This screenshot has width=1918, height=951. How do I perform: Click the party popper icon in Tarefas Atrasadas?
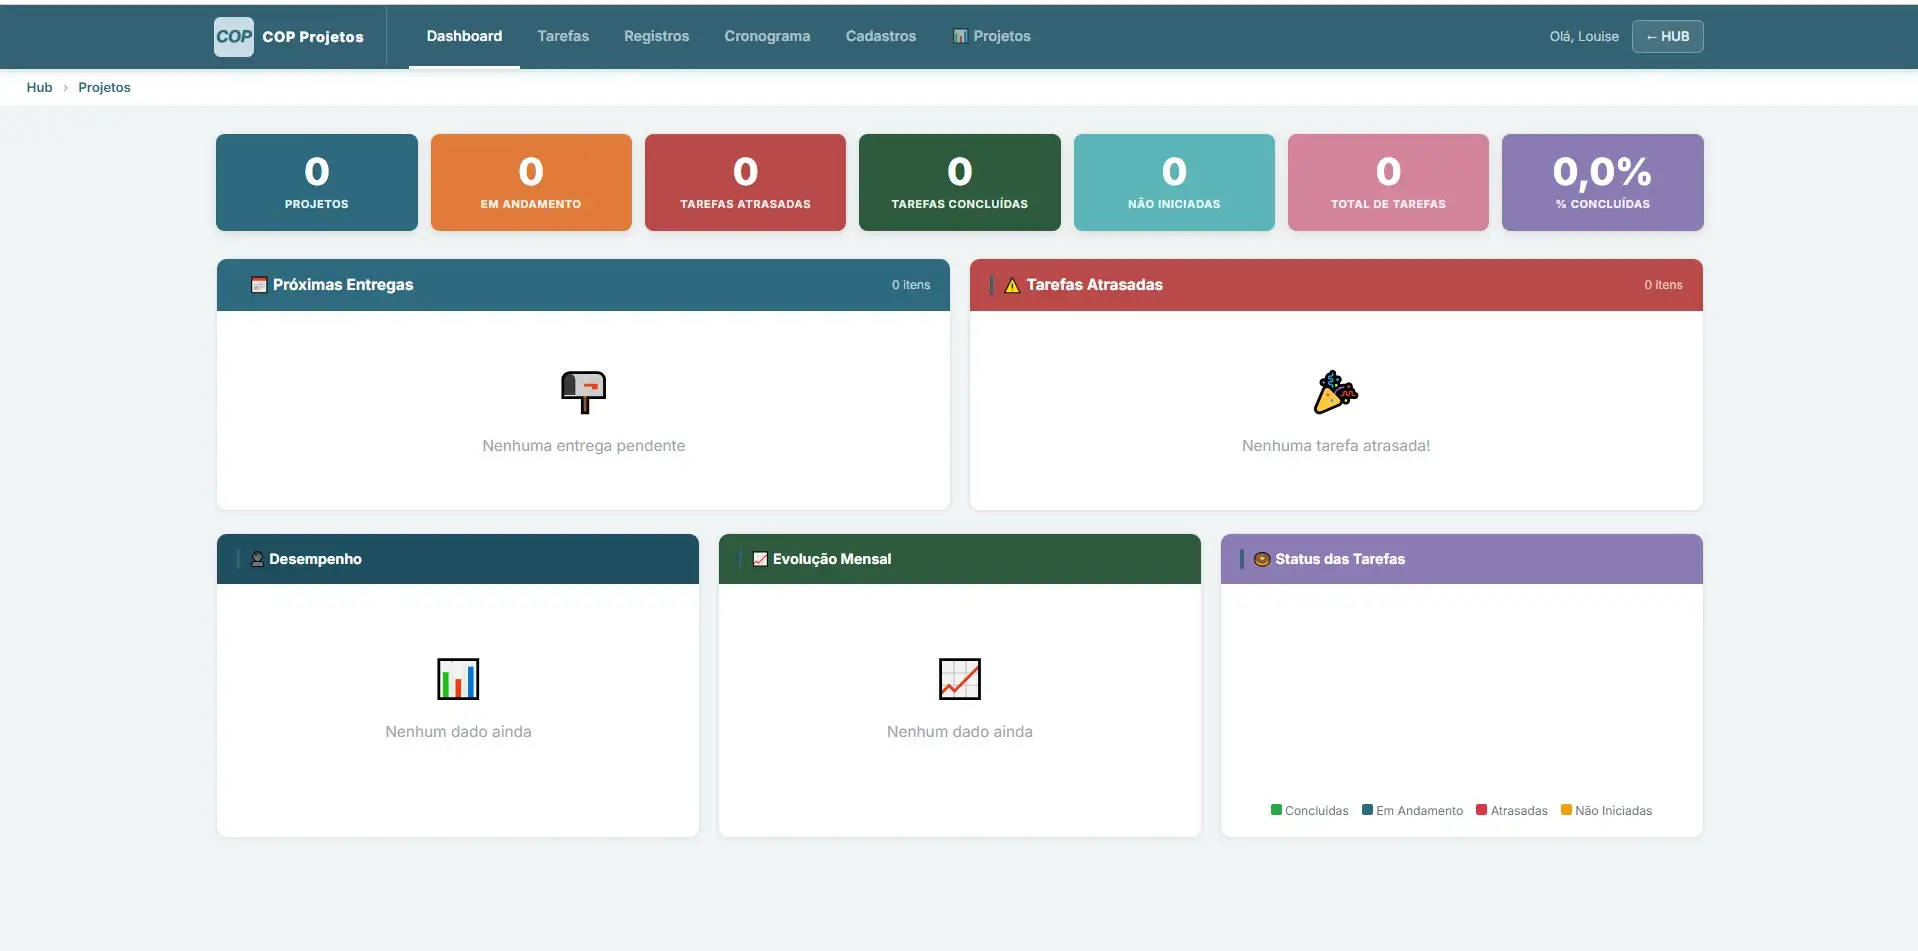point(1335,392)
